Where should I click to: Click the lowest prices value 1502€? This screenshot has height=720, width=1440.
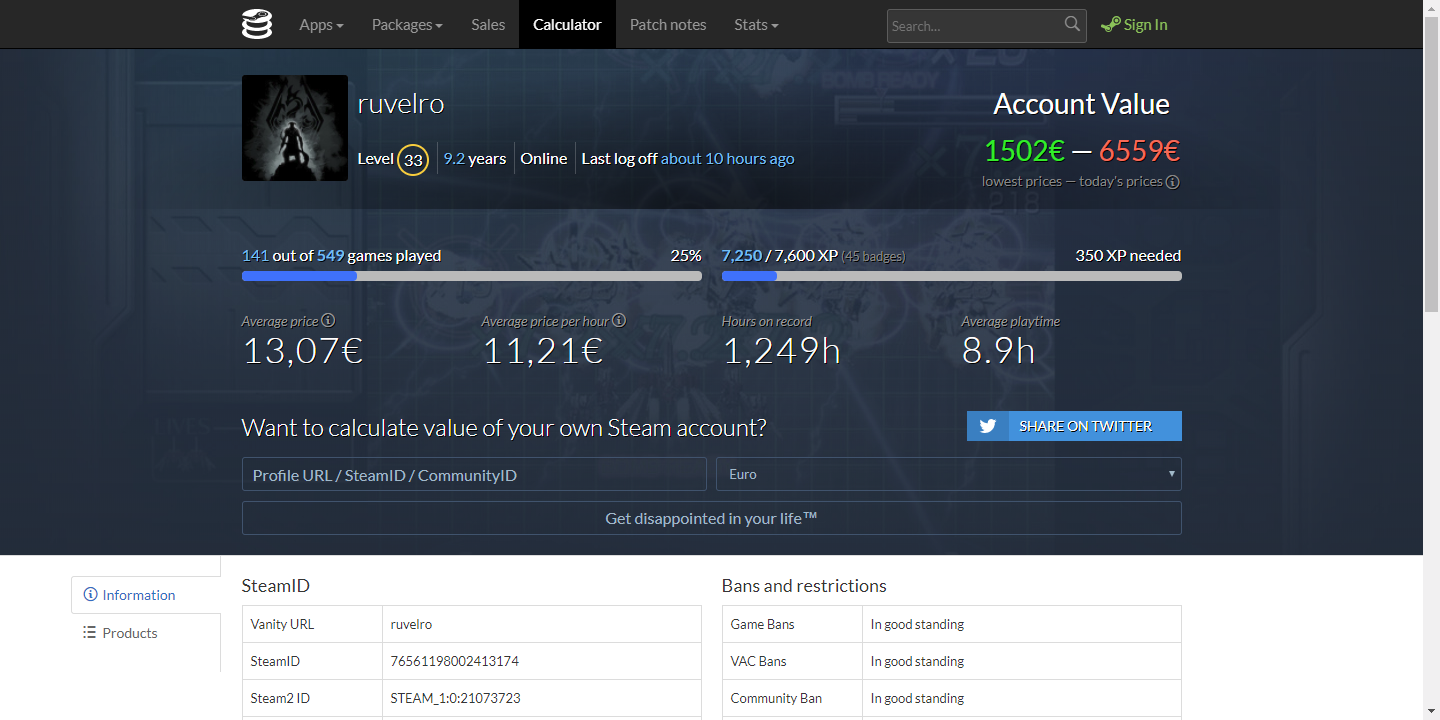[1025, 150]
